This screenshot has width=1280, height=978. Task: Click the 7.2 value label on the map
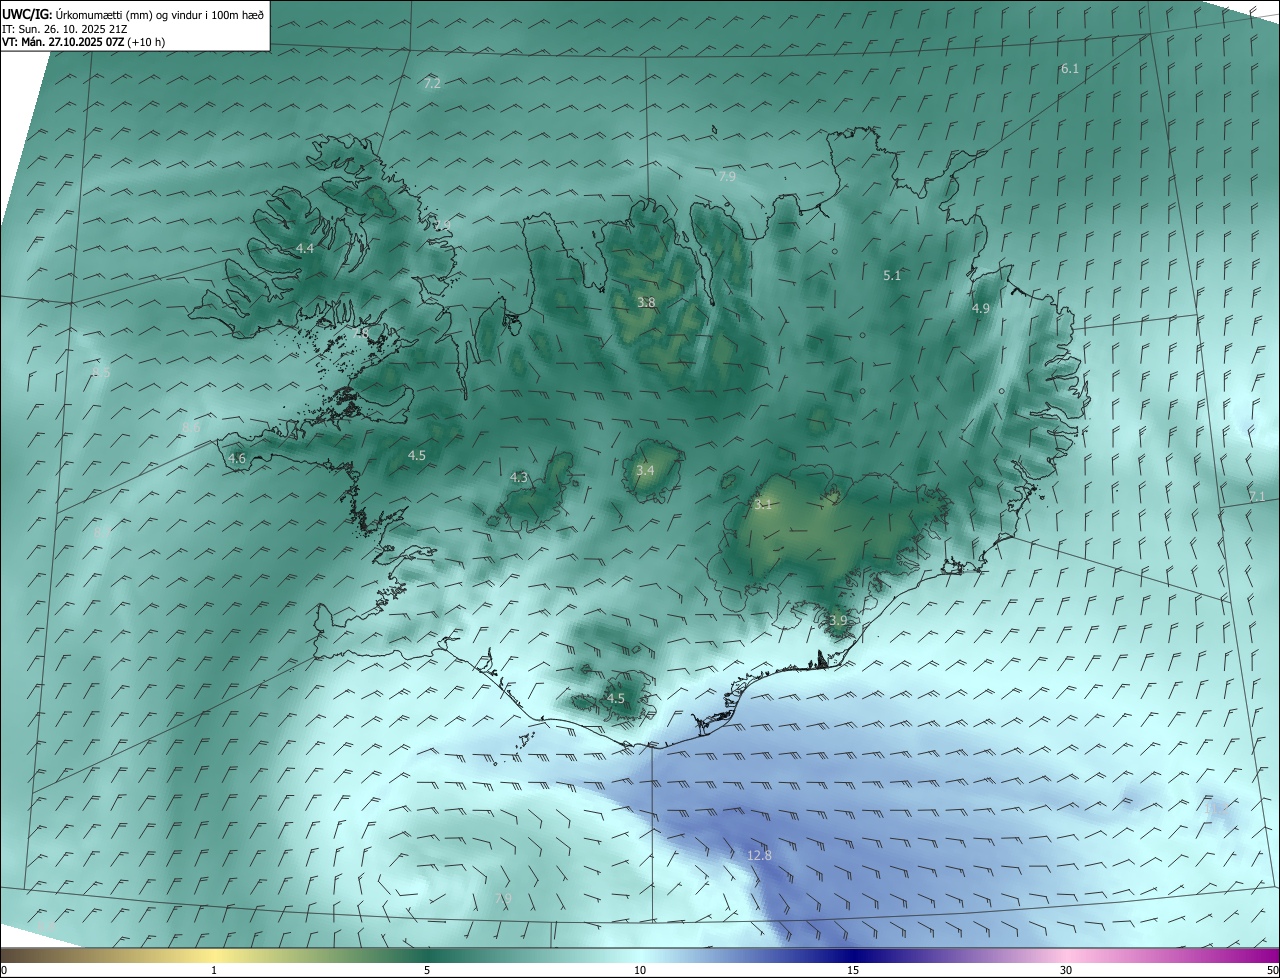coord(432,84)
